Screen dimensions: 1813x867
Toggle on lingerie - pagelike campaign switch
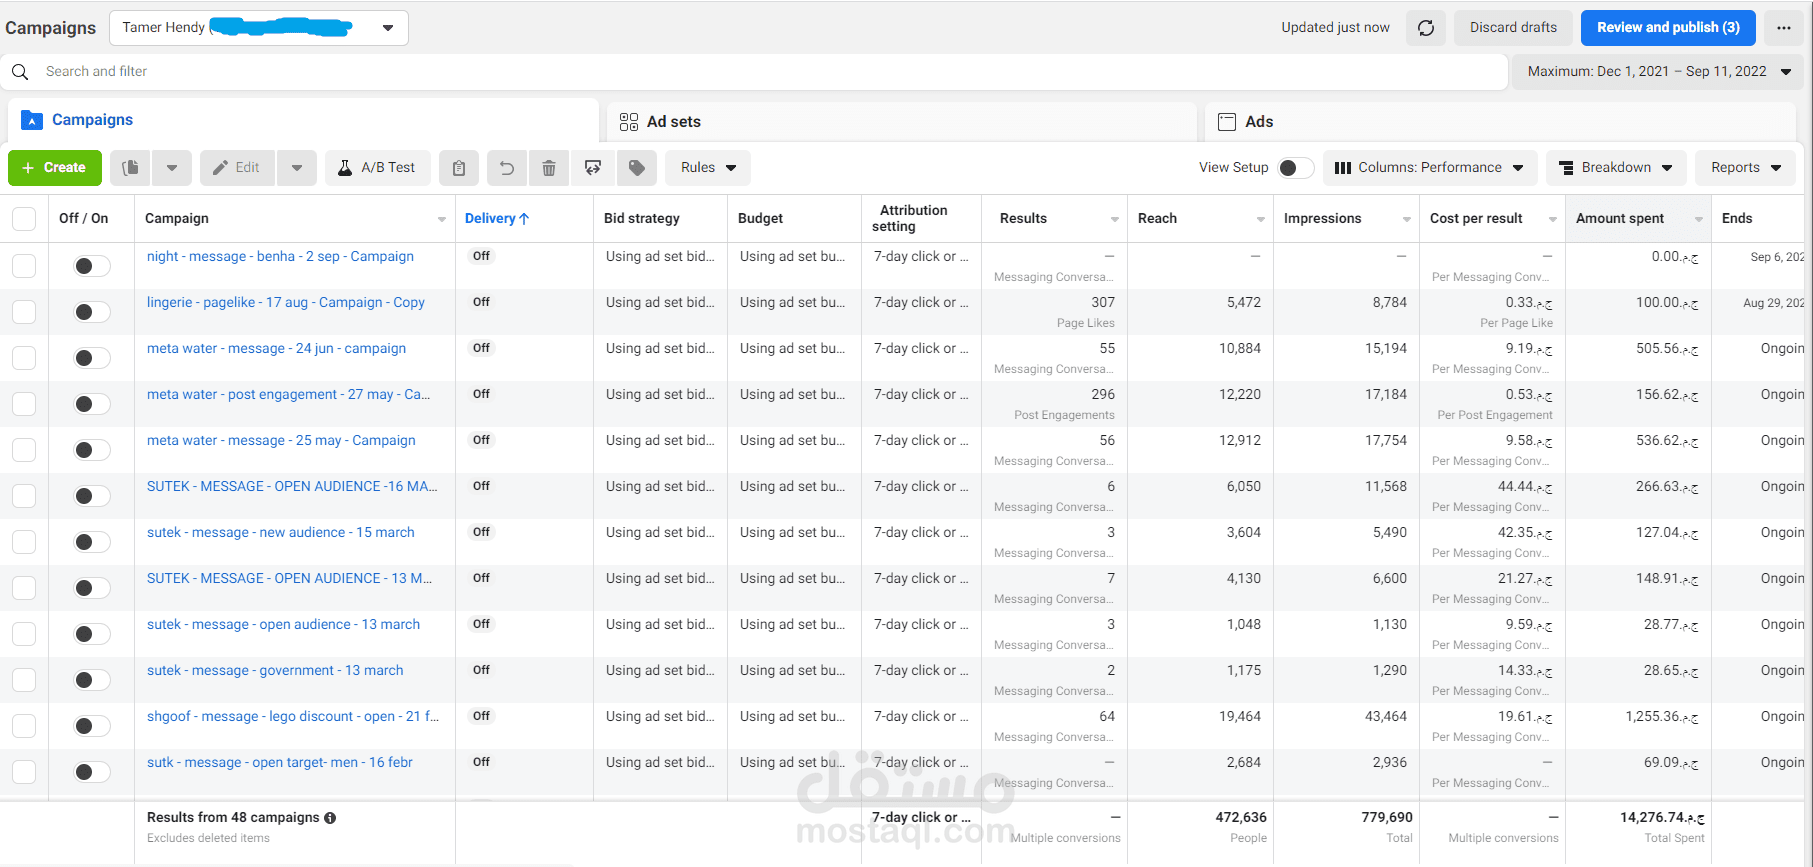click(92, 312)
